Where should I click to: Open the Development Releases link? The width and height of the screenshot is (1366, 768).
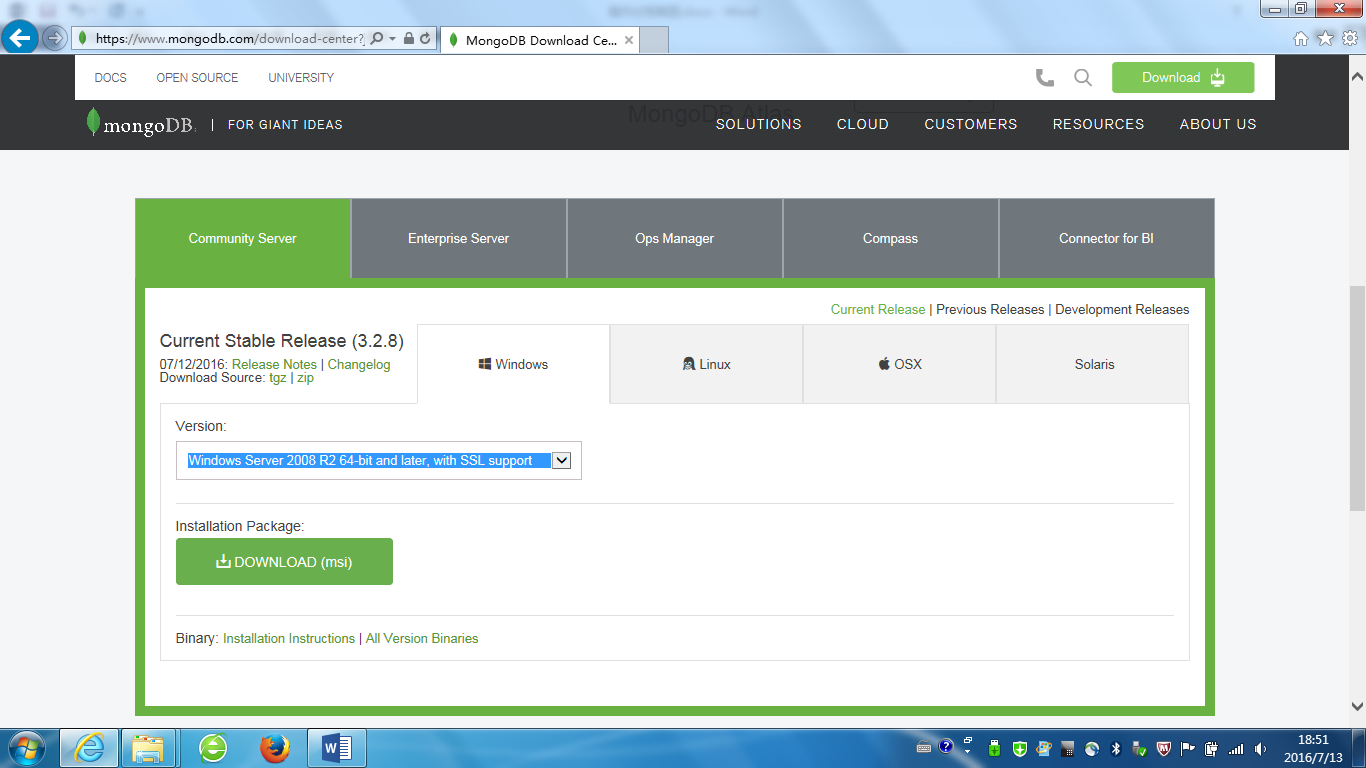pyautogui.click(x=1122, y=310)
